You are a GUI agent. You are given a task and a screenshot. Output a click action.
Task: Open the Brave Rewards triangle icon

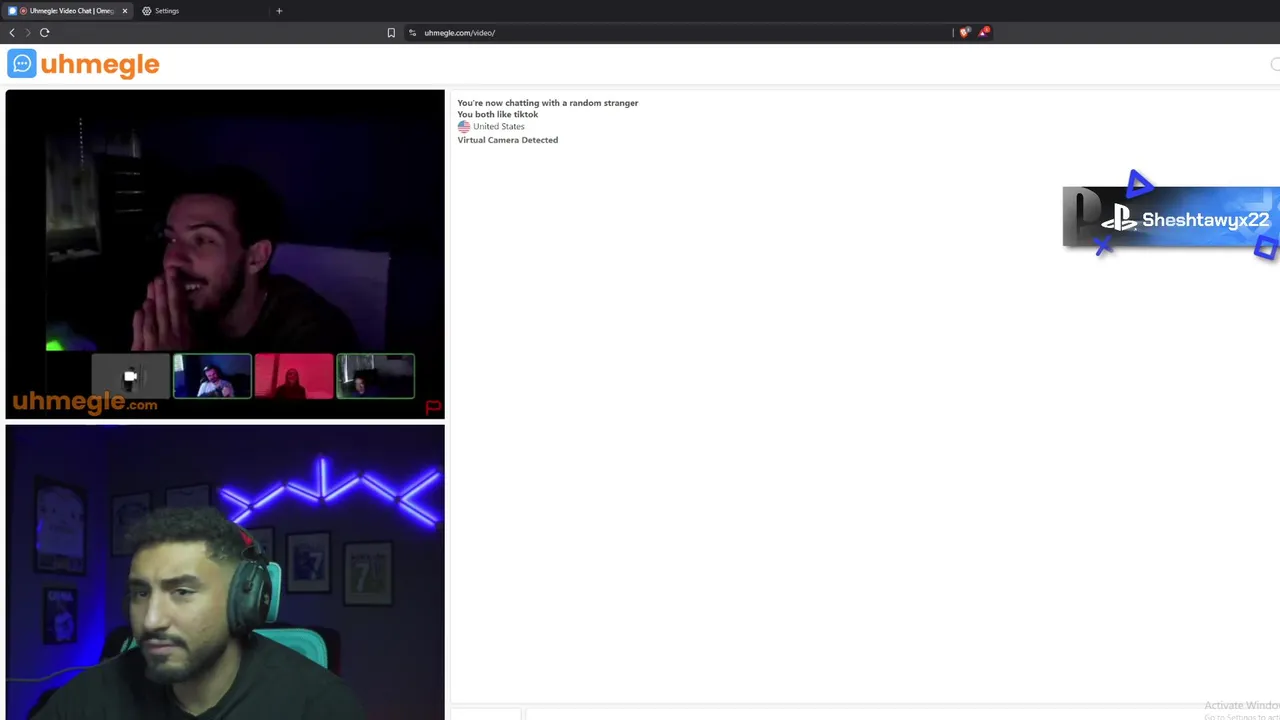pos(984,32)
